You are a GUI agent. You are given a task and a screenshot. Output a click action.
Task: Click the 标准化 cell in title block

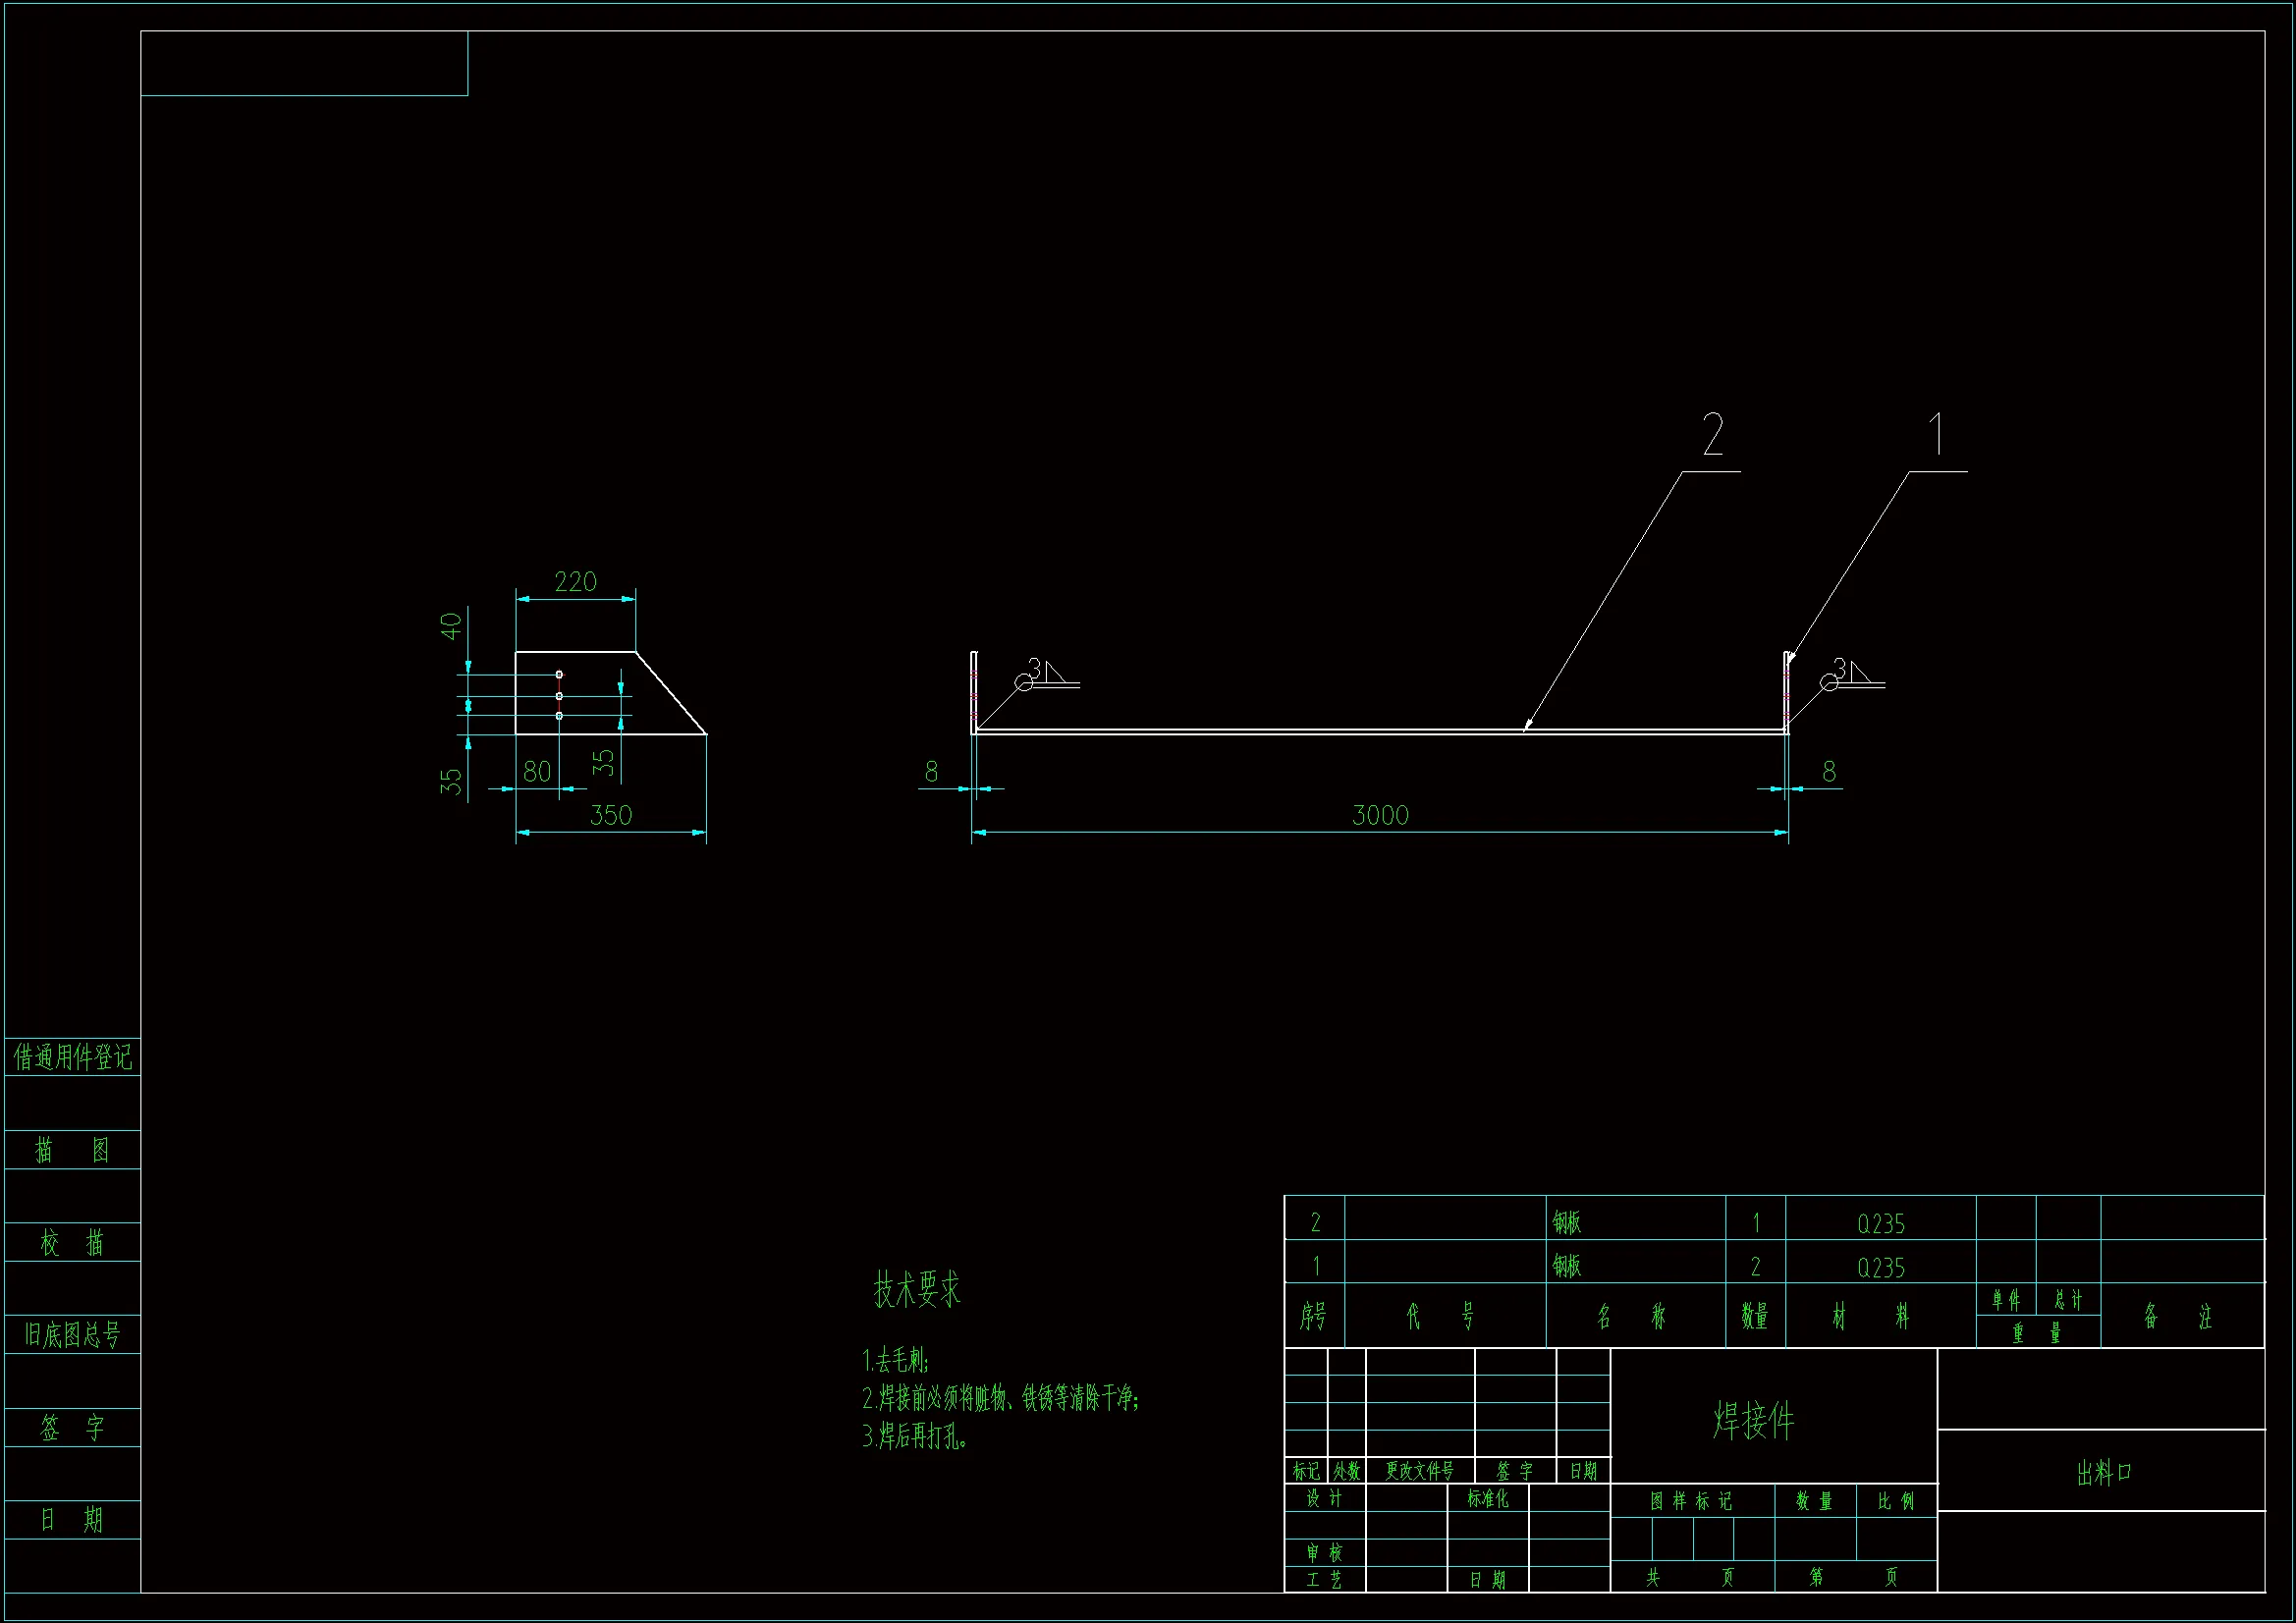[1487, 1498]
